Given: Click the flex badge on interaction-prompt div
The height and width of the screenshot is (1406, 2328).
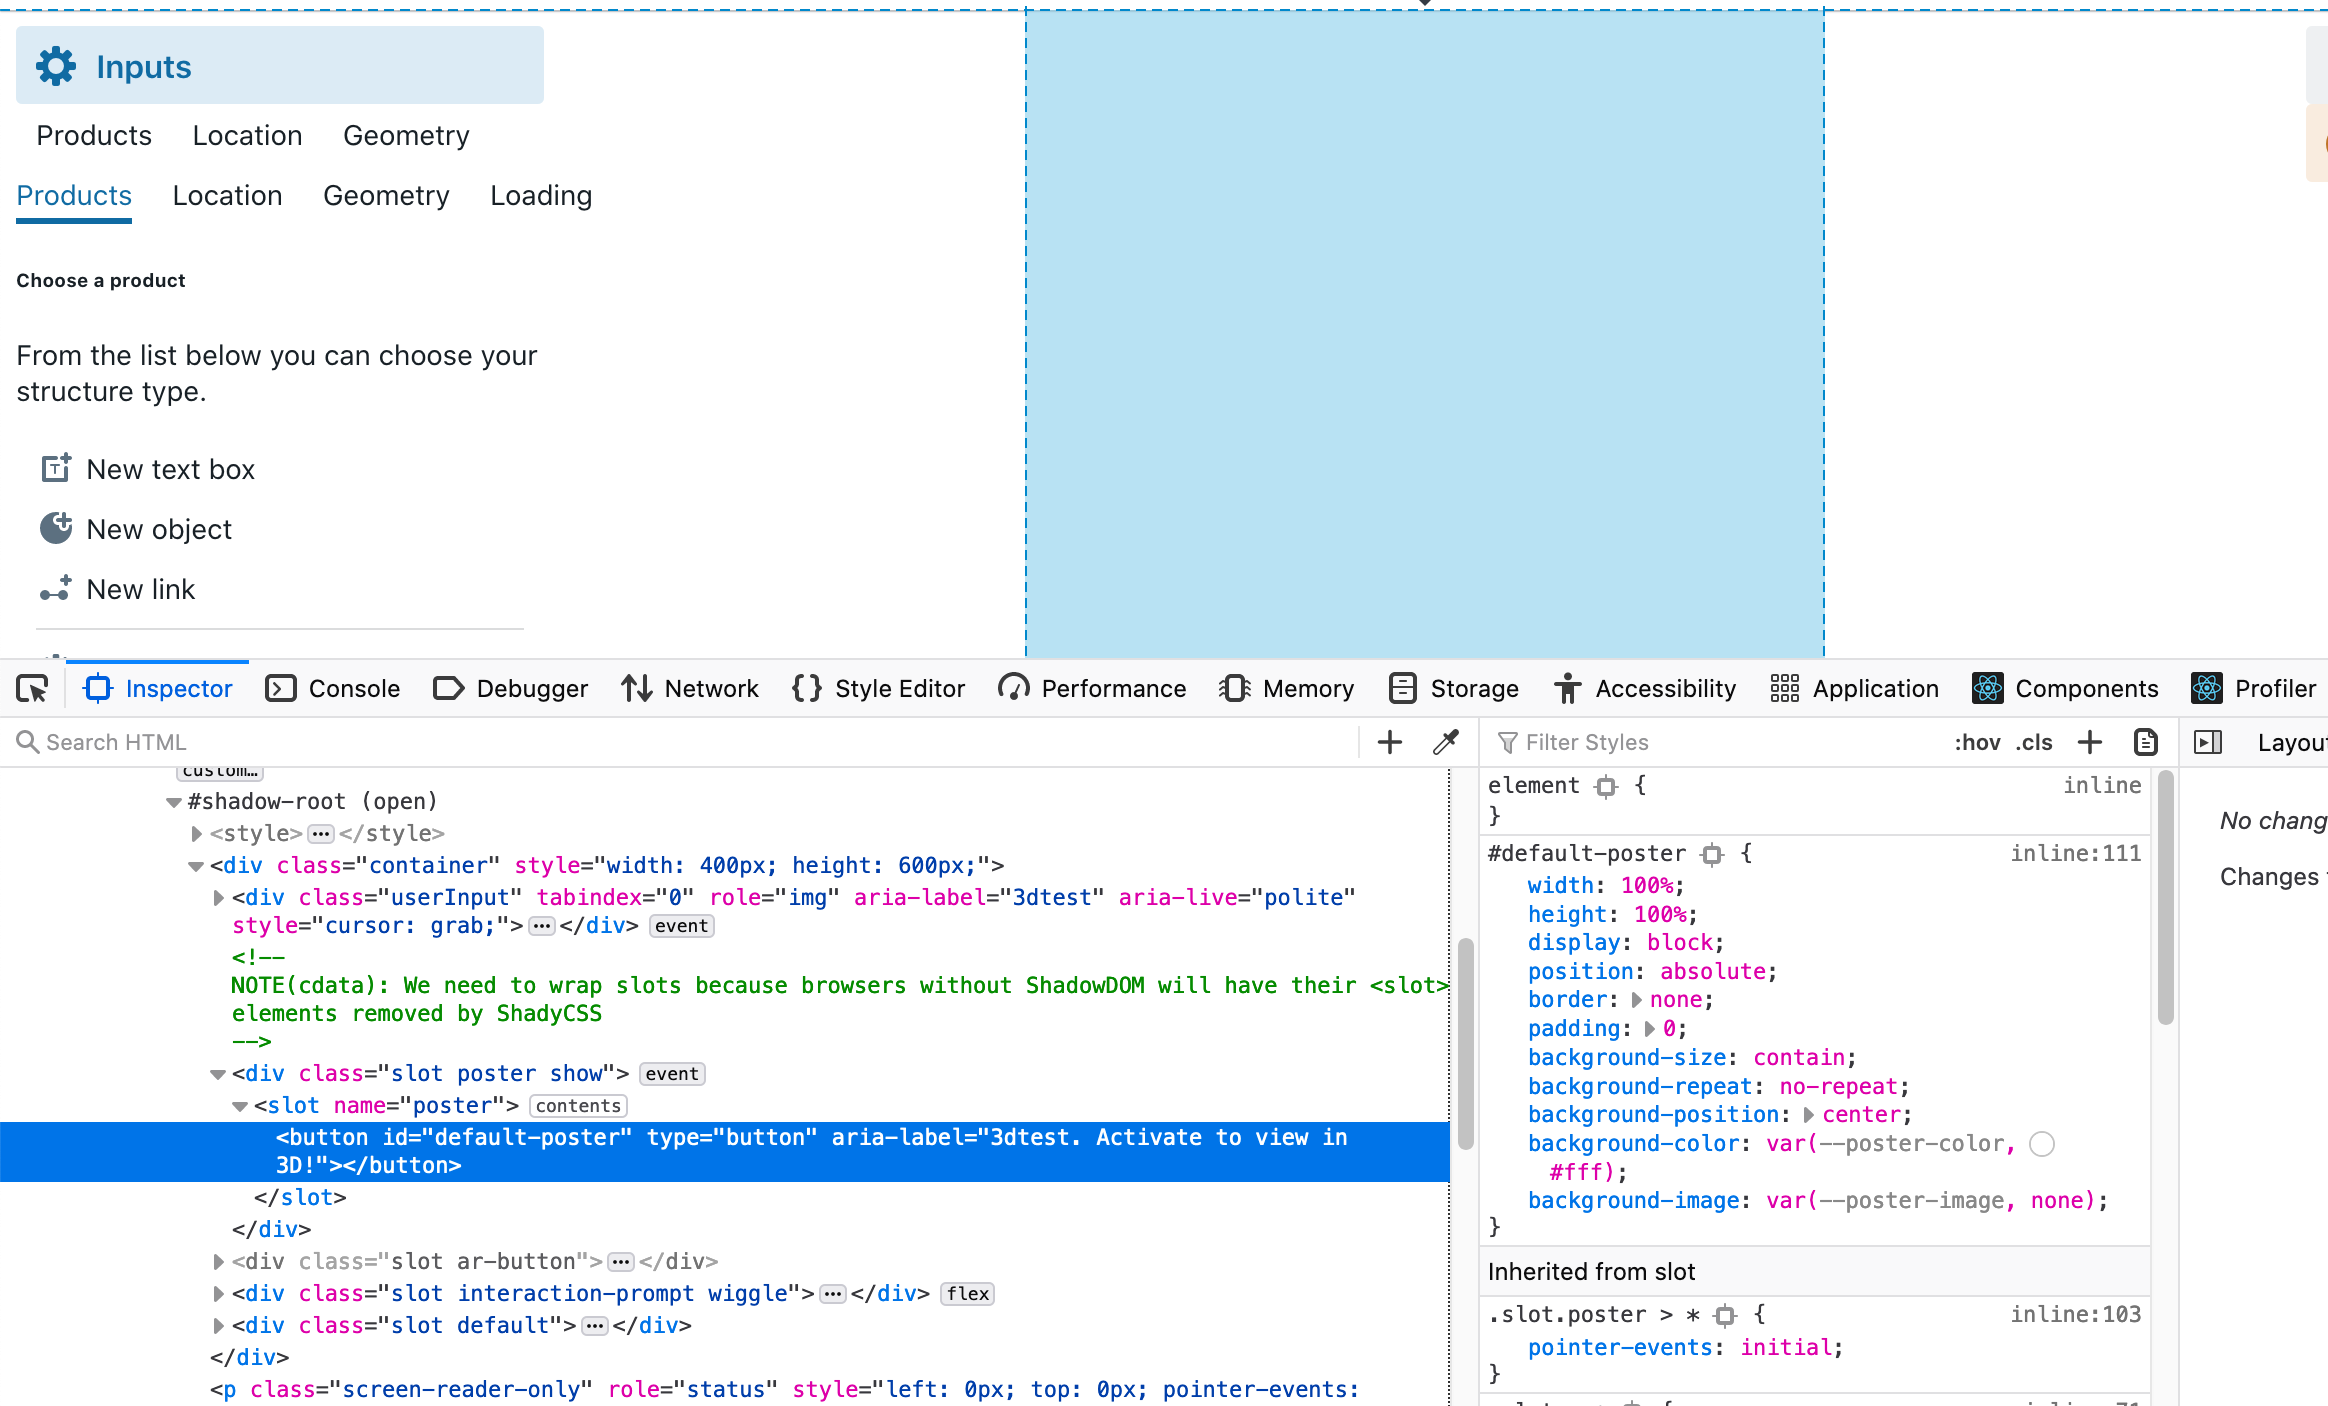Looking at the screenshot, I should pyautogui.click(x=968, y=1294).
